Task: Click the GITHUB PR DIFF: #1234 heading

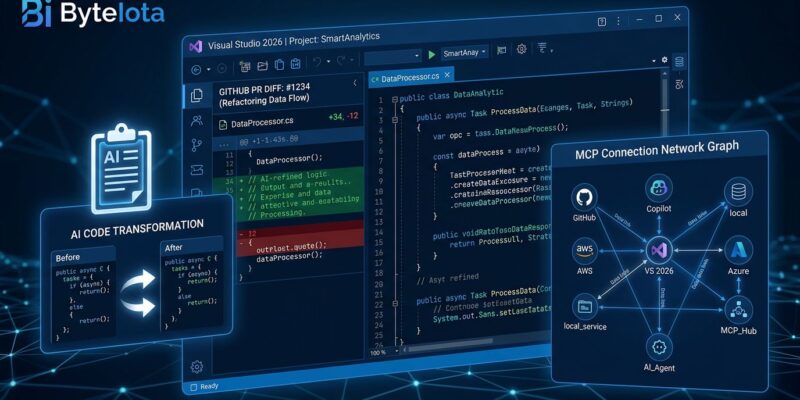Action: click(x=264, y=91)
